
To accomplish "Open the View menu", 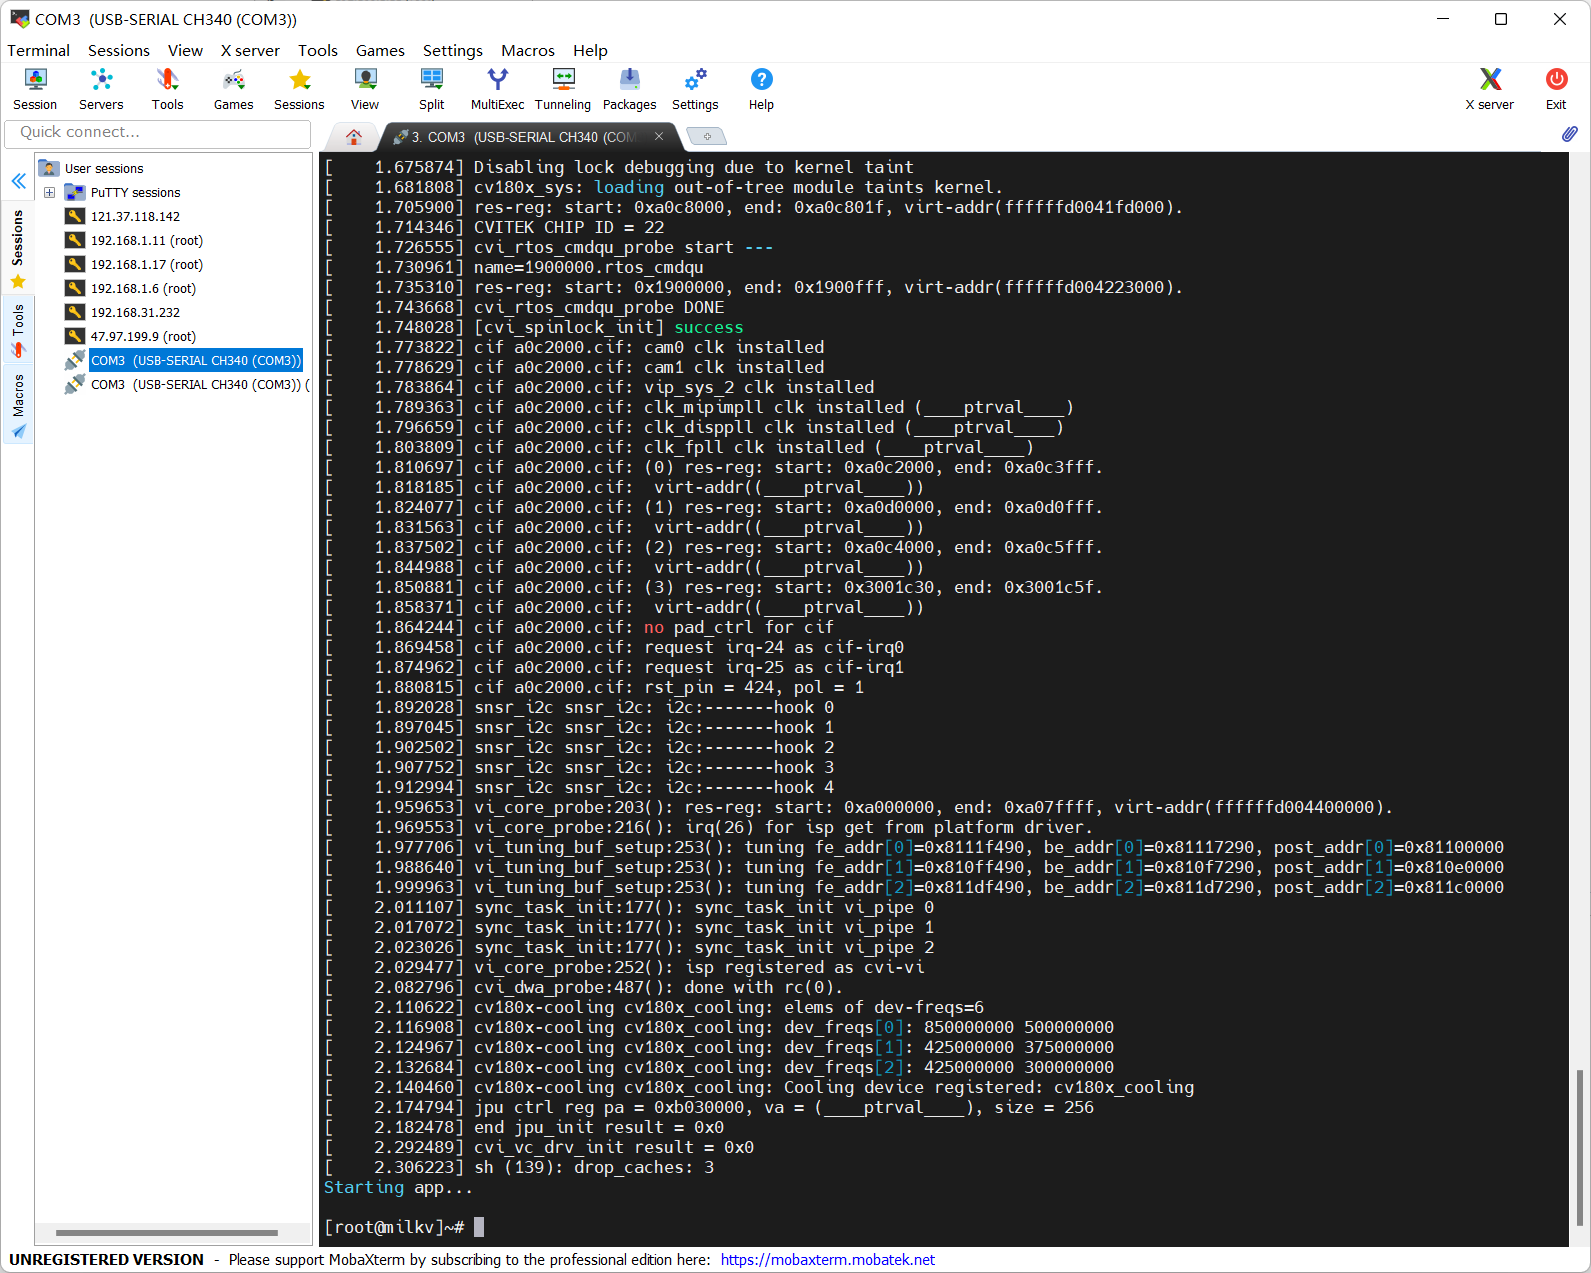I will tap(185, 50).
